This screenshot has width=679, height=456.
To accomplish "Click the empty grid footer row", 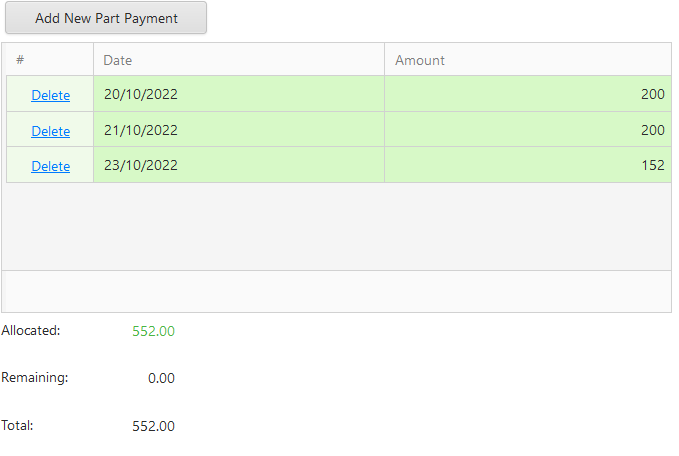I will pos(337,291).
